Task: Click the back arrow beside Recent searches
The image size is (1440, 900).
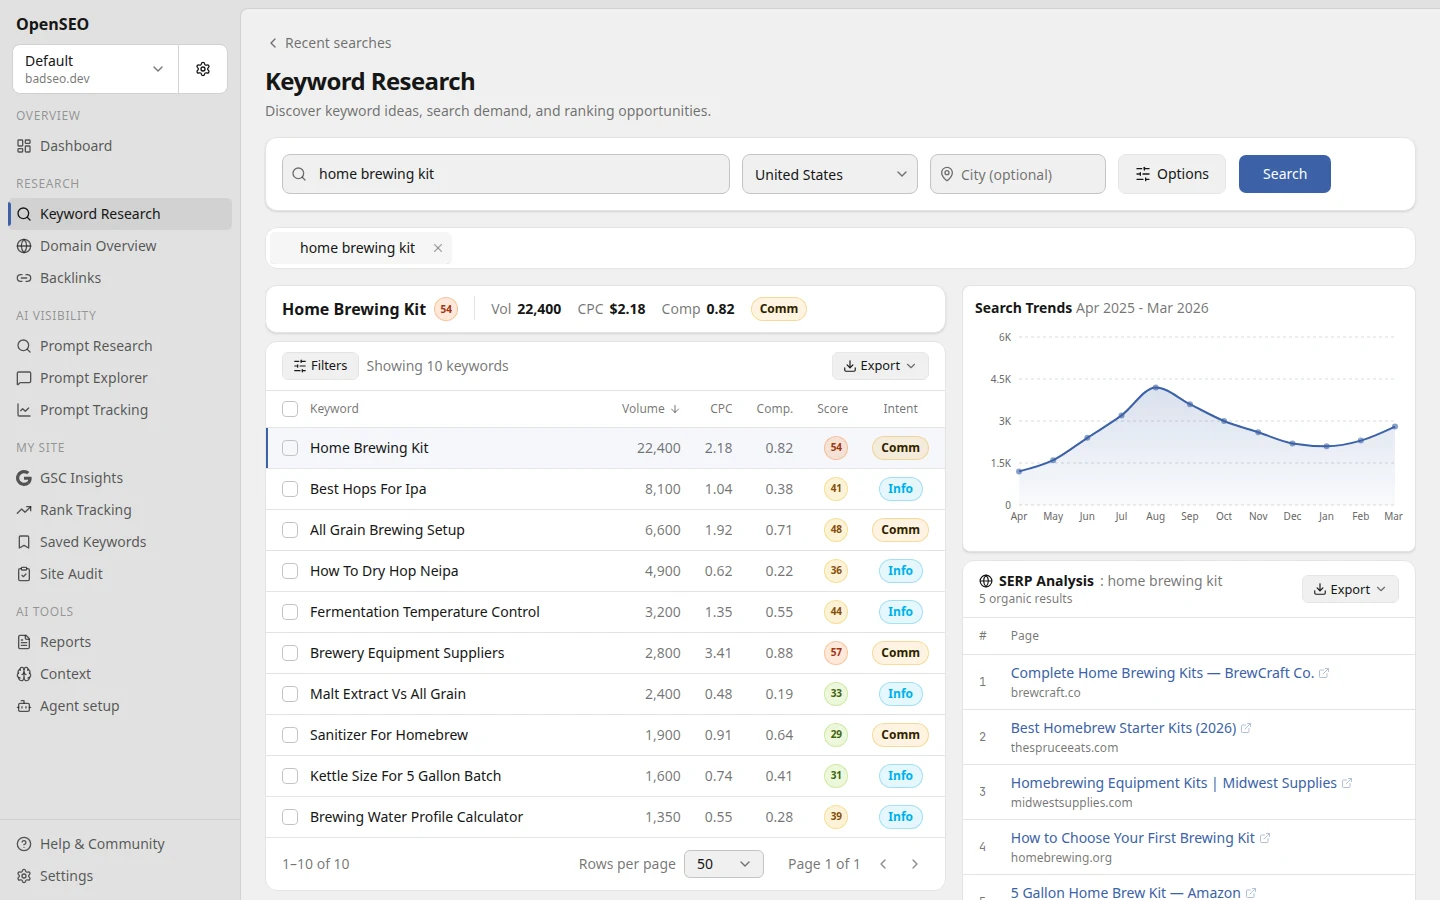Action: tap(273, 43)
